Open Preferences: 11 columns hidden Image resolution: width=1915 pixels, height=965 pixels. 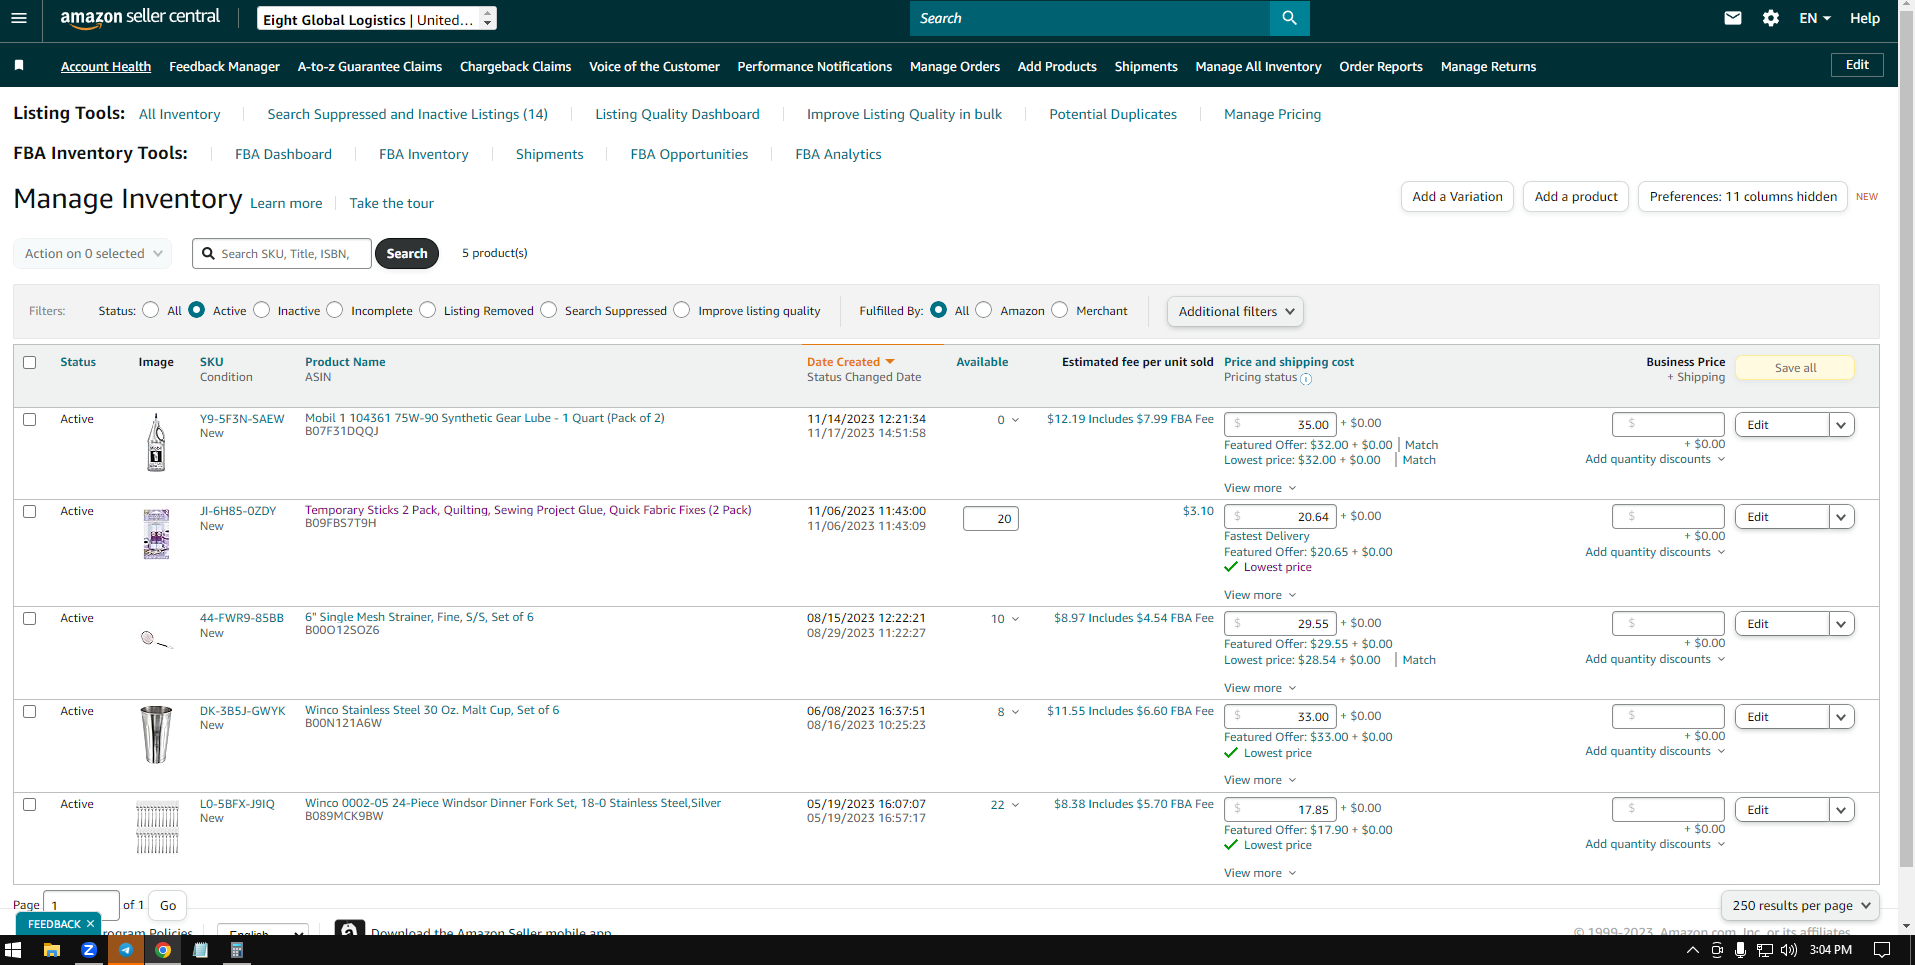(1743, 197)
